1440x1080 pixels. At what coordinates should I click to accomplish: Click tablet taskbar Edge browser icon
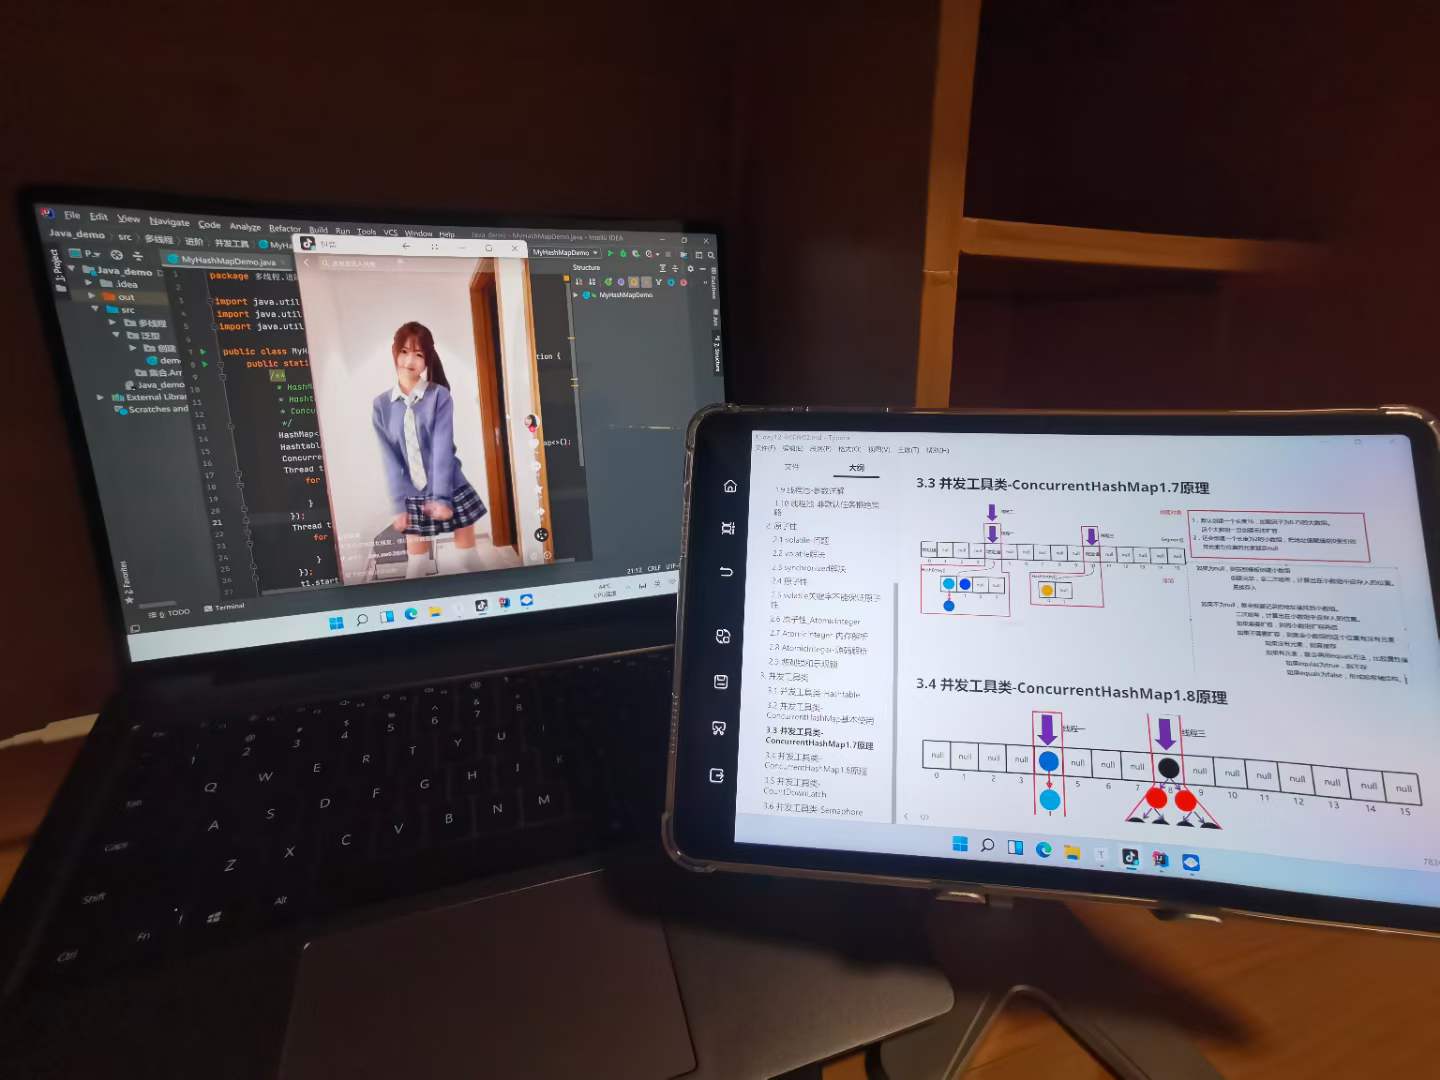(1044, 849)
